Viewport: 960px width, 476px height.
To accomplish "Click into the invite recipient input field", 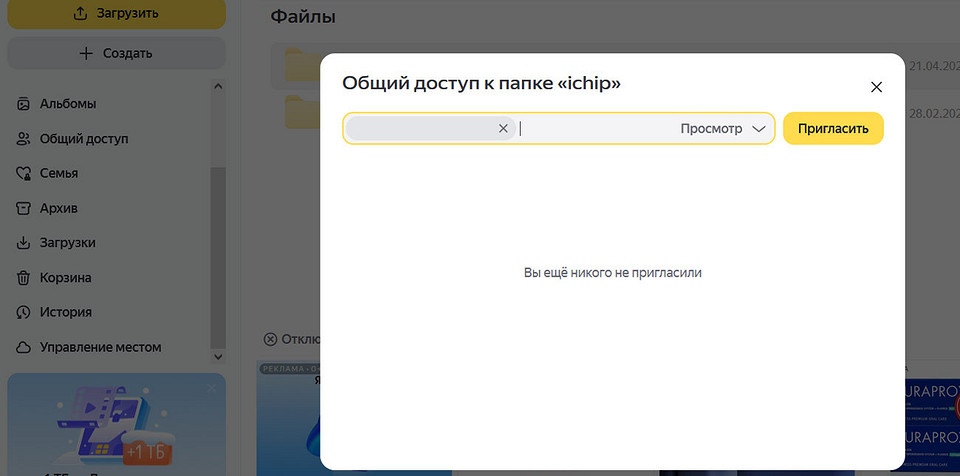I will click(595, 129).
